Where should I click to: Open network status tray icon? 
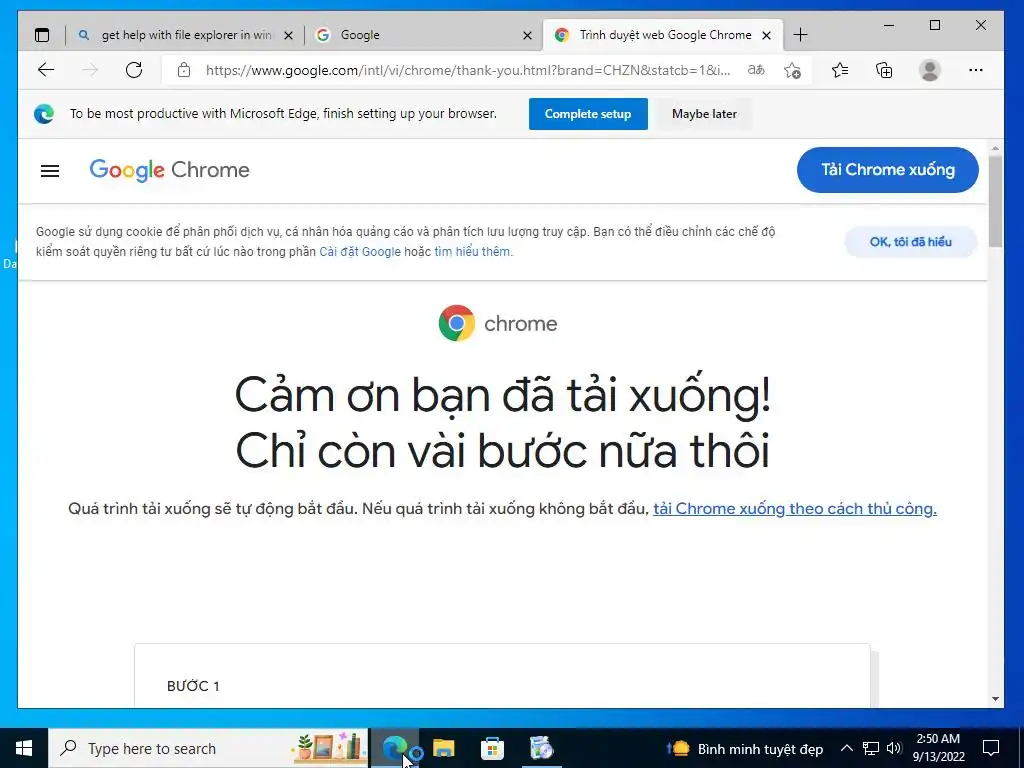(x=871, y=748)
